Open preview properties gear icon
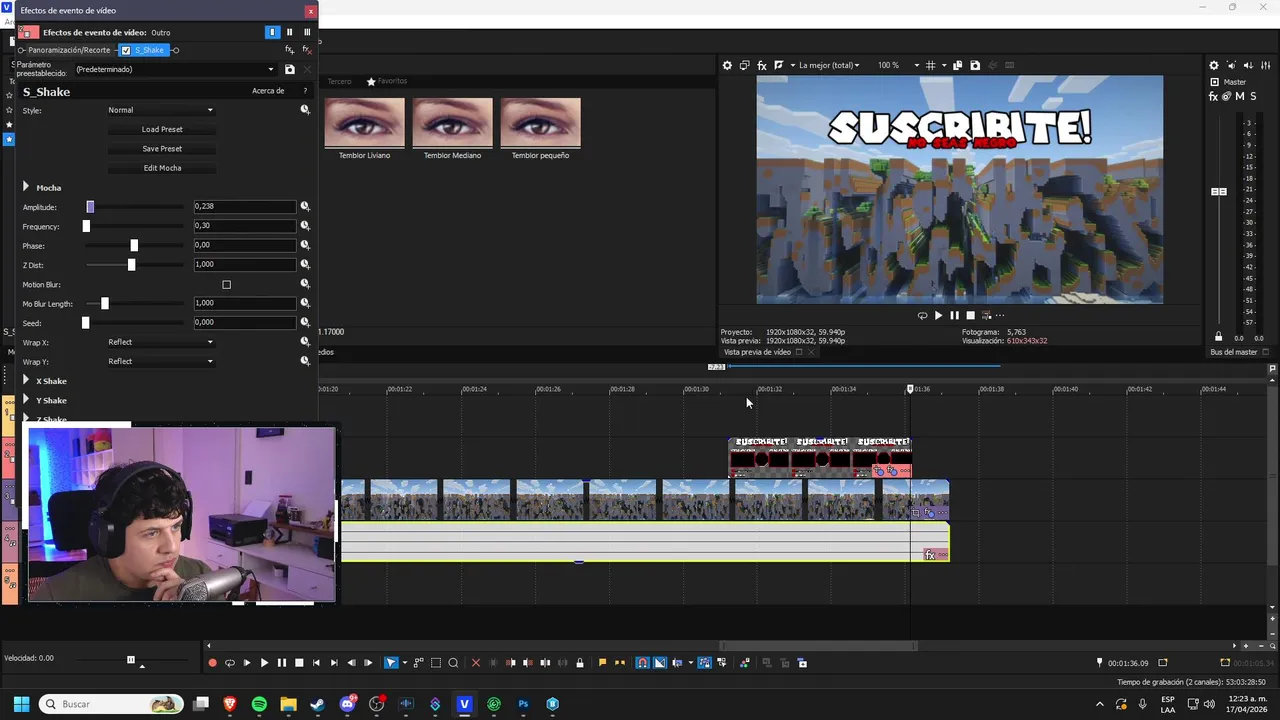The height and width of the screenshot is (720, 1280). click(727, 65)
